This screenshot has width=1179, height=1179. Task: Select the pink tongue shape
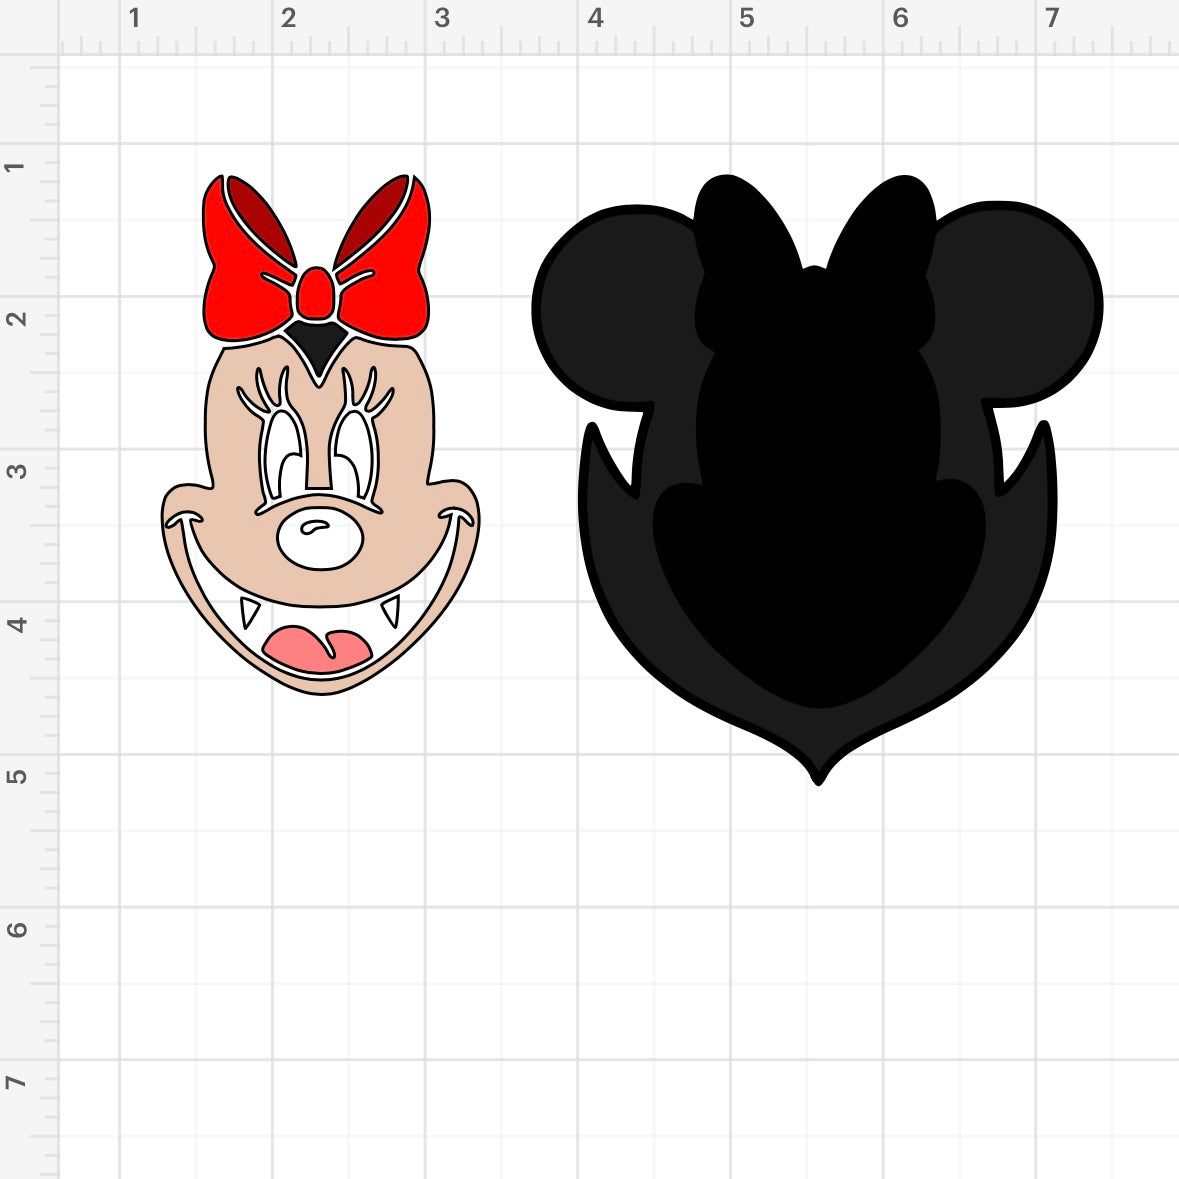[316, 647]
